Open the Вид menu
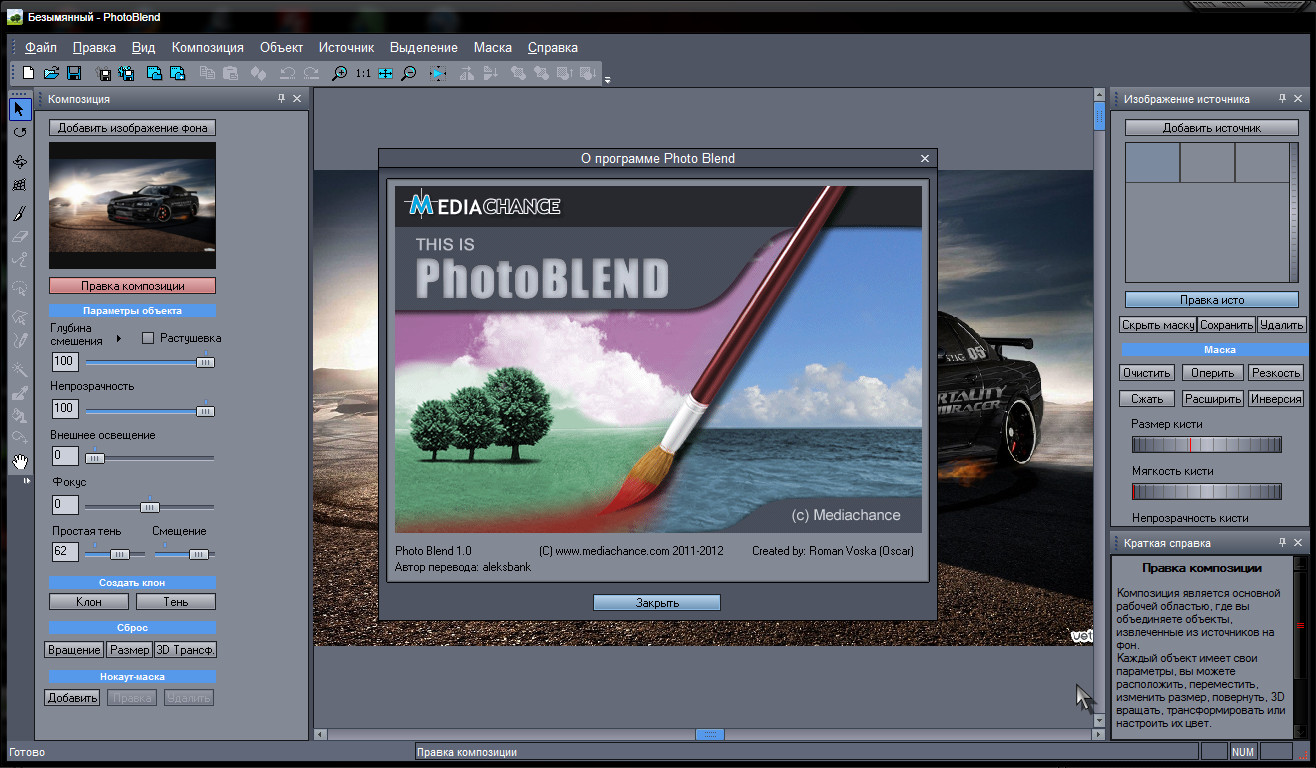The height and width of the screenshot is (768, 1316). [x=144, y=47]
